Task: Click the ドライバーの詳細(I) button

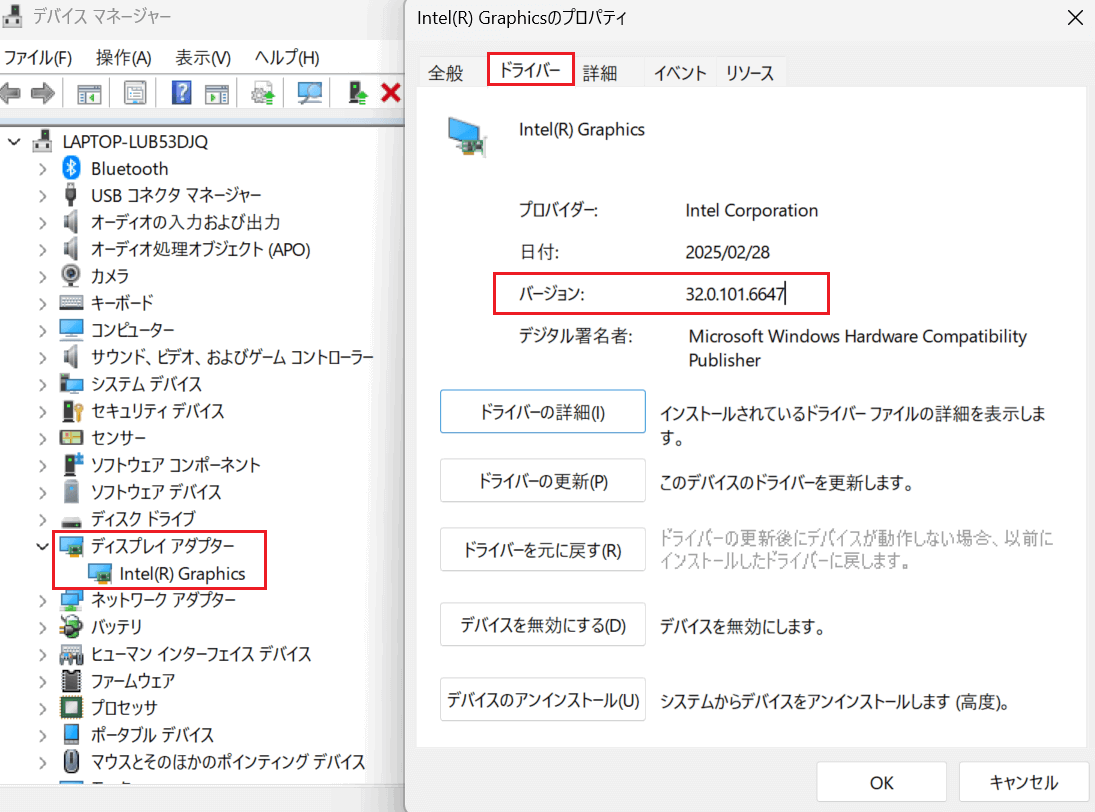Action: click(543, 412)
